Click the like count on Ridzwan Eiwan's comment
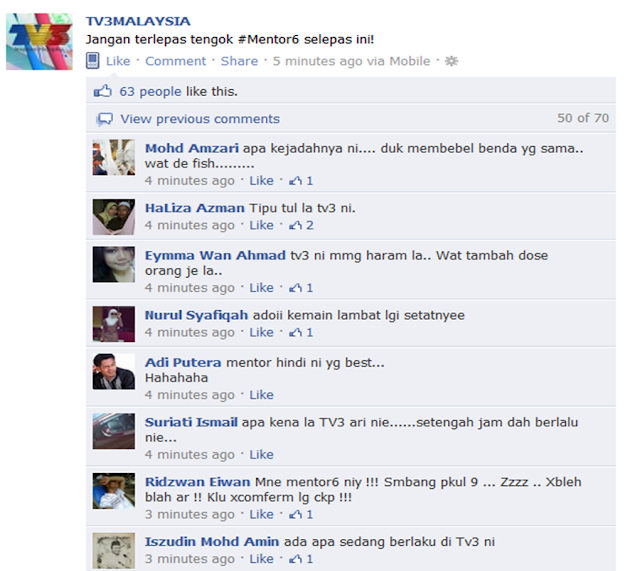640x571 pixels. 301,514
